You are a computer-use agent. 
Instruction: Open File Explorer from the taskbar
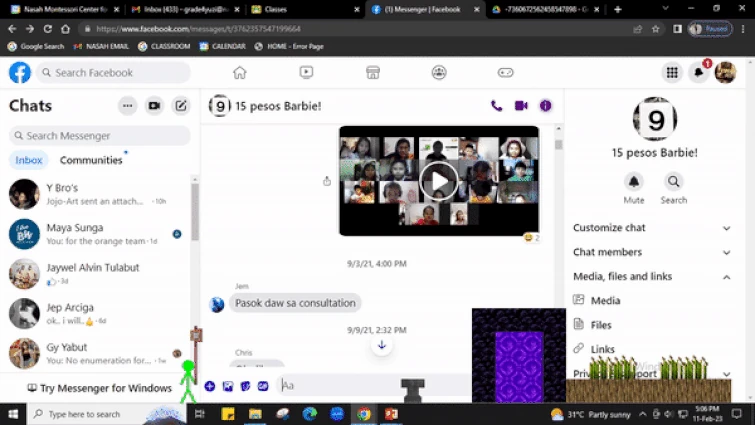pyautogui.click(x=255, y=414)
